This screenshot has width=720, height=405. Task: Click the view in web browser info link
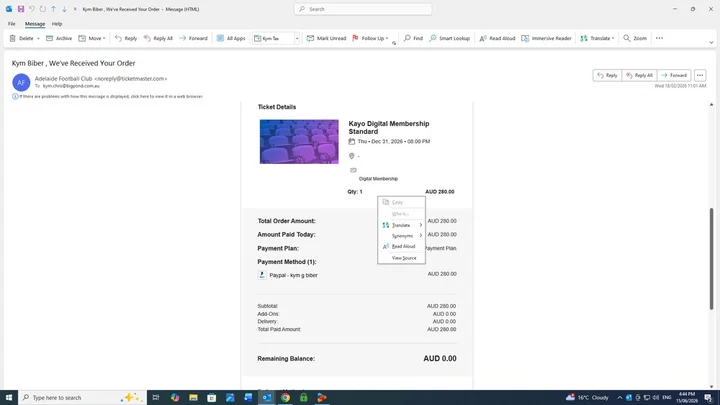pyautogui.click(x=111, y=96)
